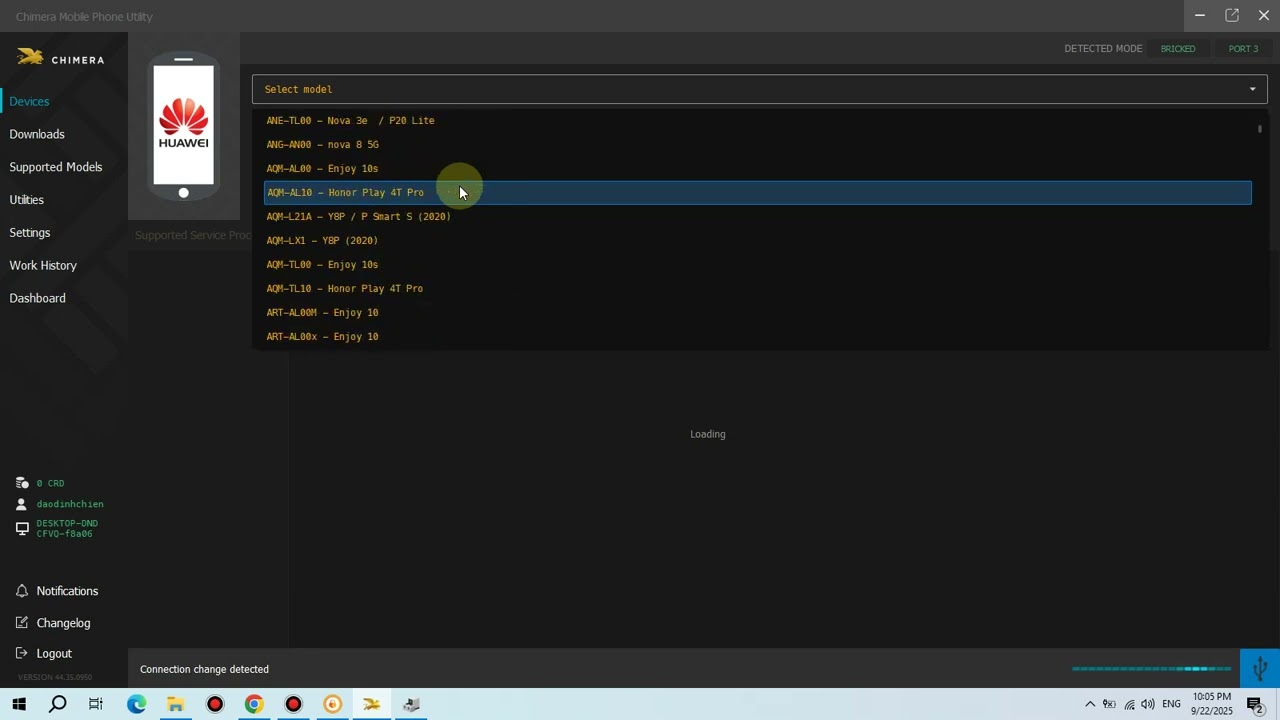Select AQM-L21A – Y8P / P Smart S (2020)
The width and height of the screenshot is (1280, 720).
point(757,216)
